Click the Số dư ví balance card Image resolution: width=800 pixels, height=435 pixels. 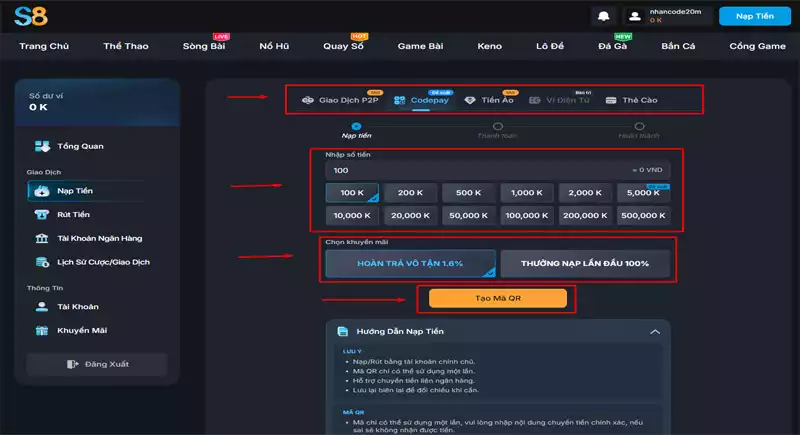(97, 102)
